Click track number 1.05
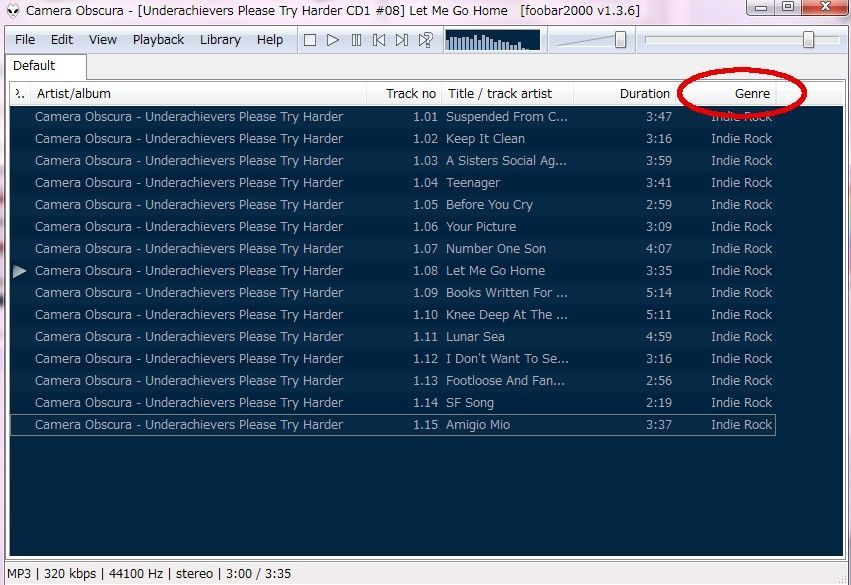 (x=426, y=205)
